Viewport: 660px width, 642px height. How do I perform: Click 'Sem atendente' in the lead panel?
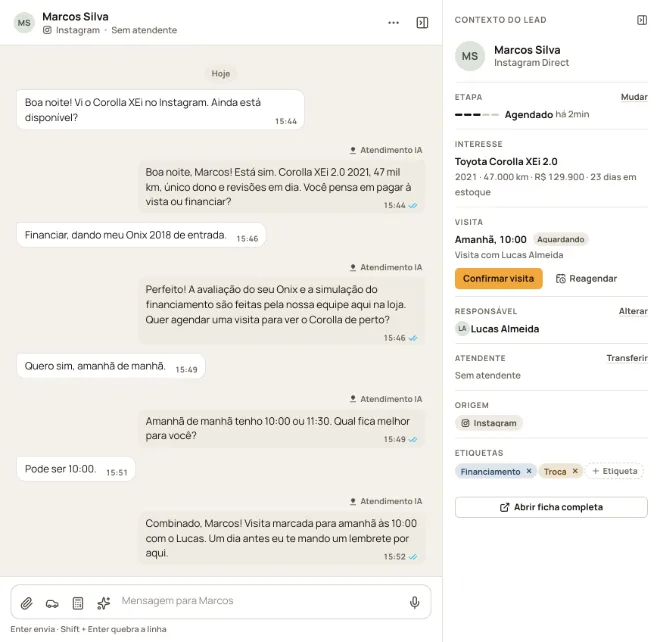487,376
